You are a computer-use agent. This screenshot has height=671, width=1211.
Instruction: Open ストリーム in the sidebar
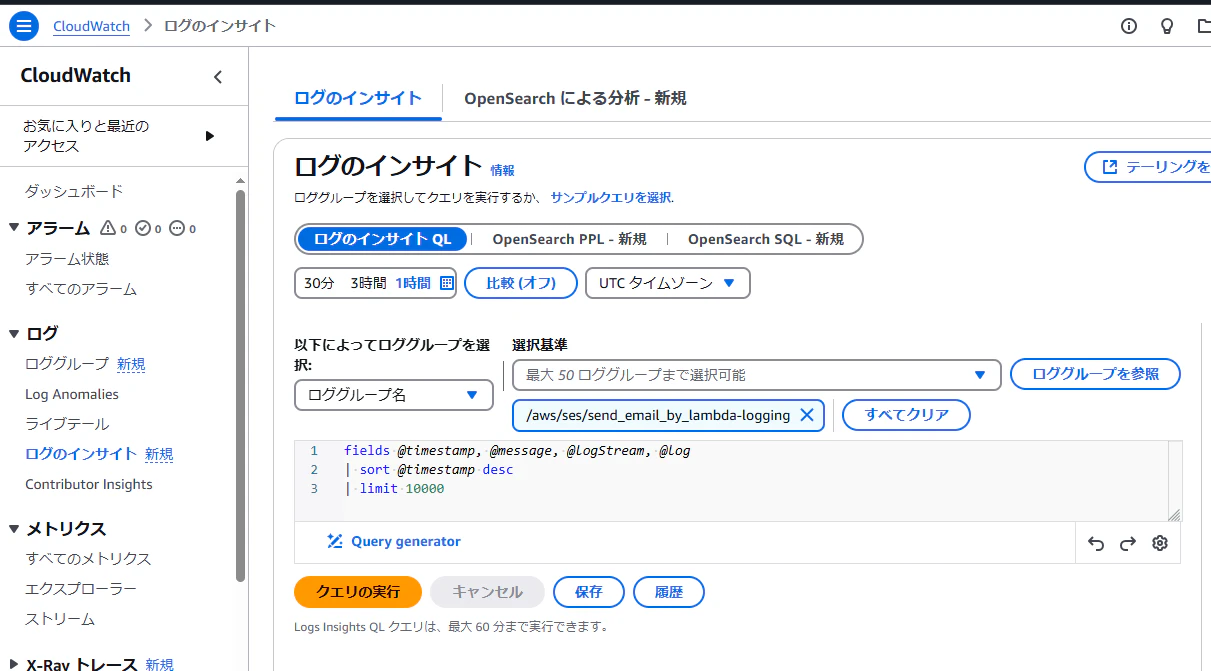coord(60,619)
